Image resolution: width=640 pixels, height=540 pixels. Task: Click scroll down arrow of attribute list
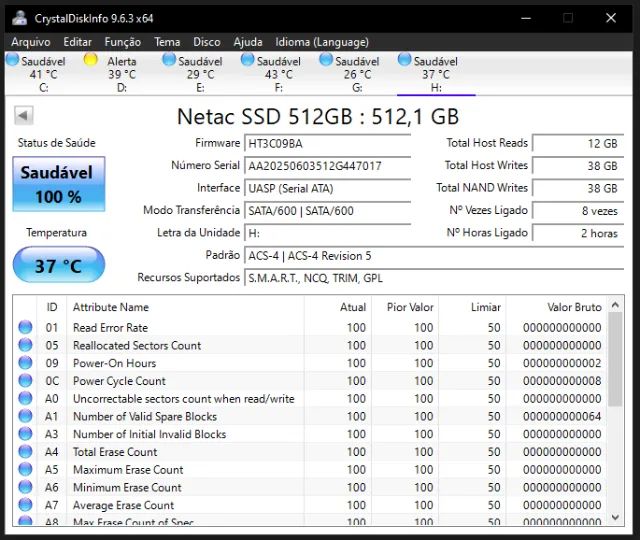tap(616, 517)
